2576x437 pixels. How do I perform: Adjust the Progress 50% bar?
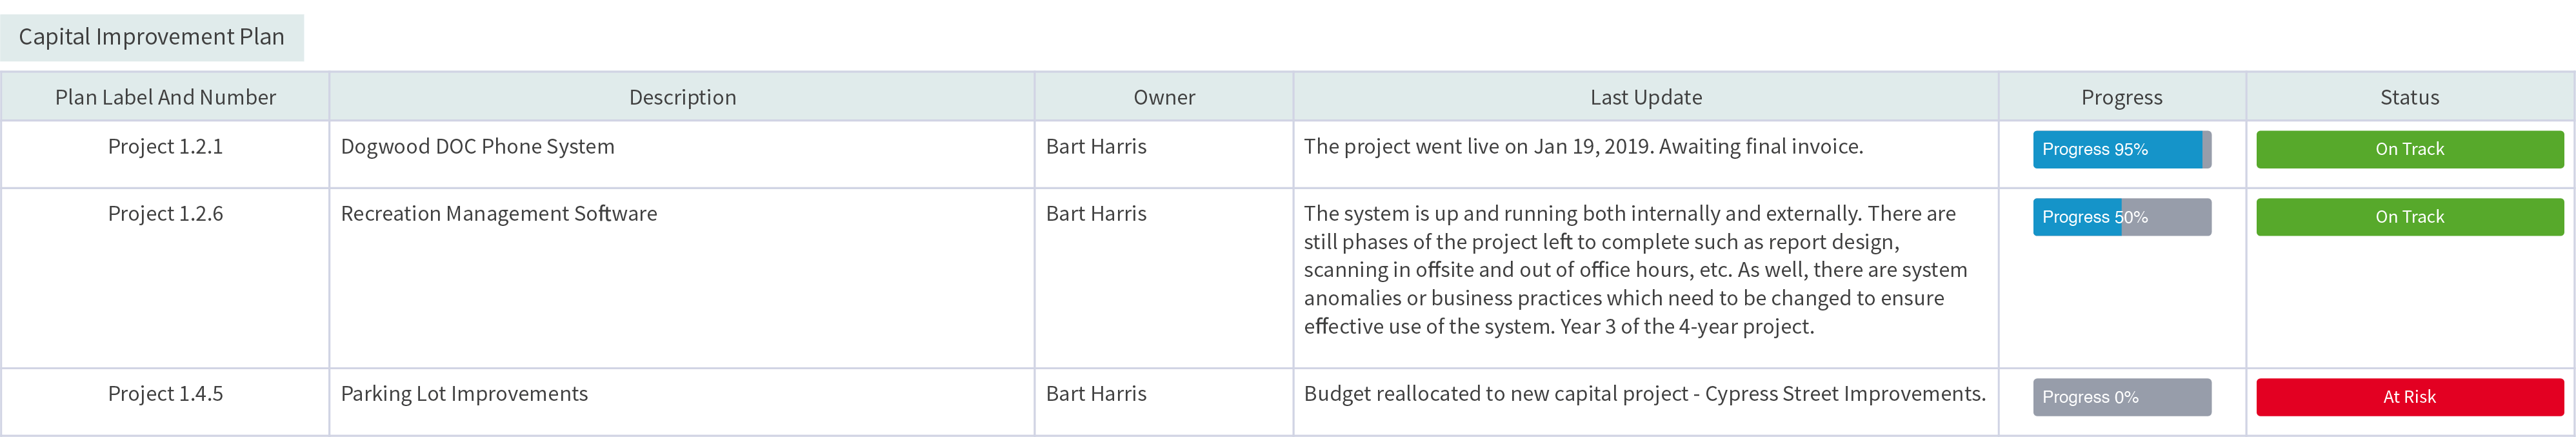pyautogui.click(x=2121, y=217)
